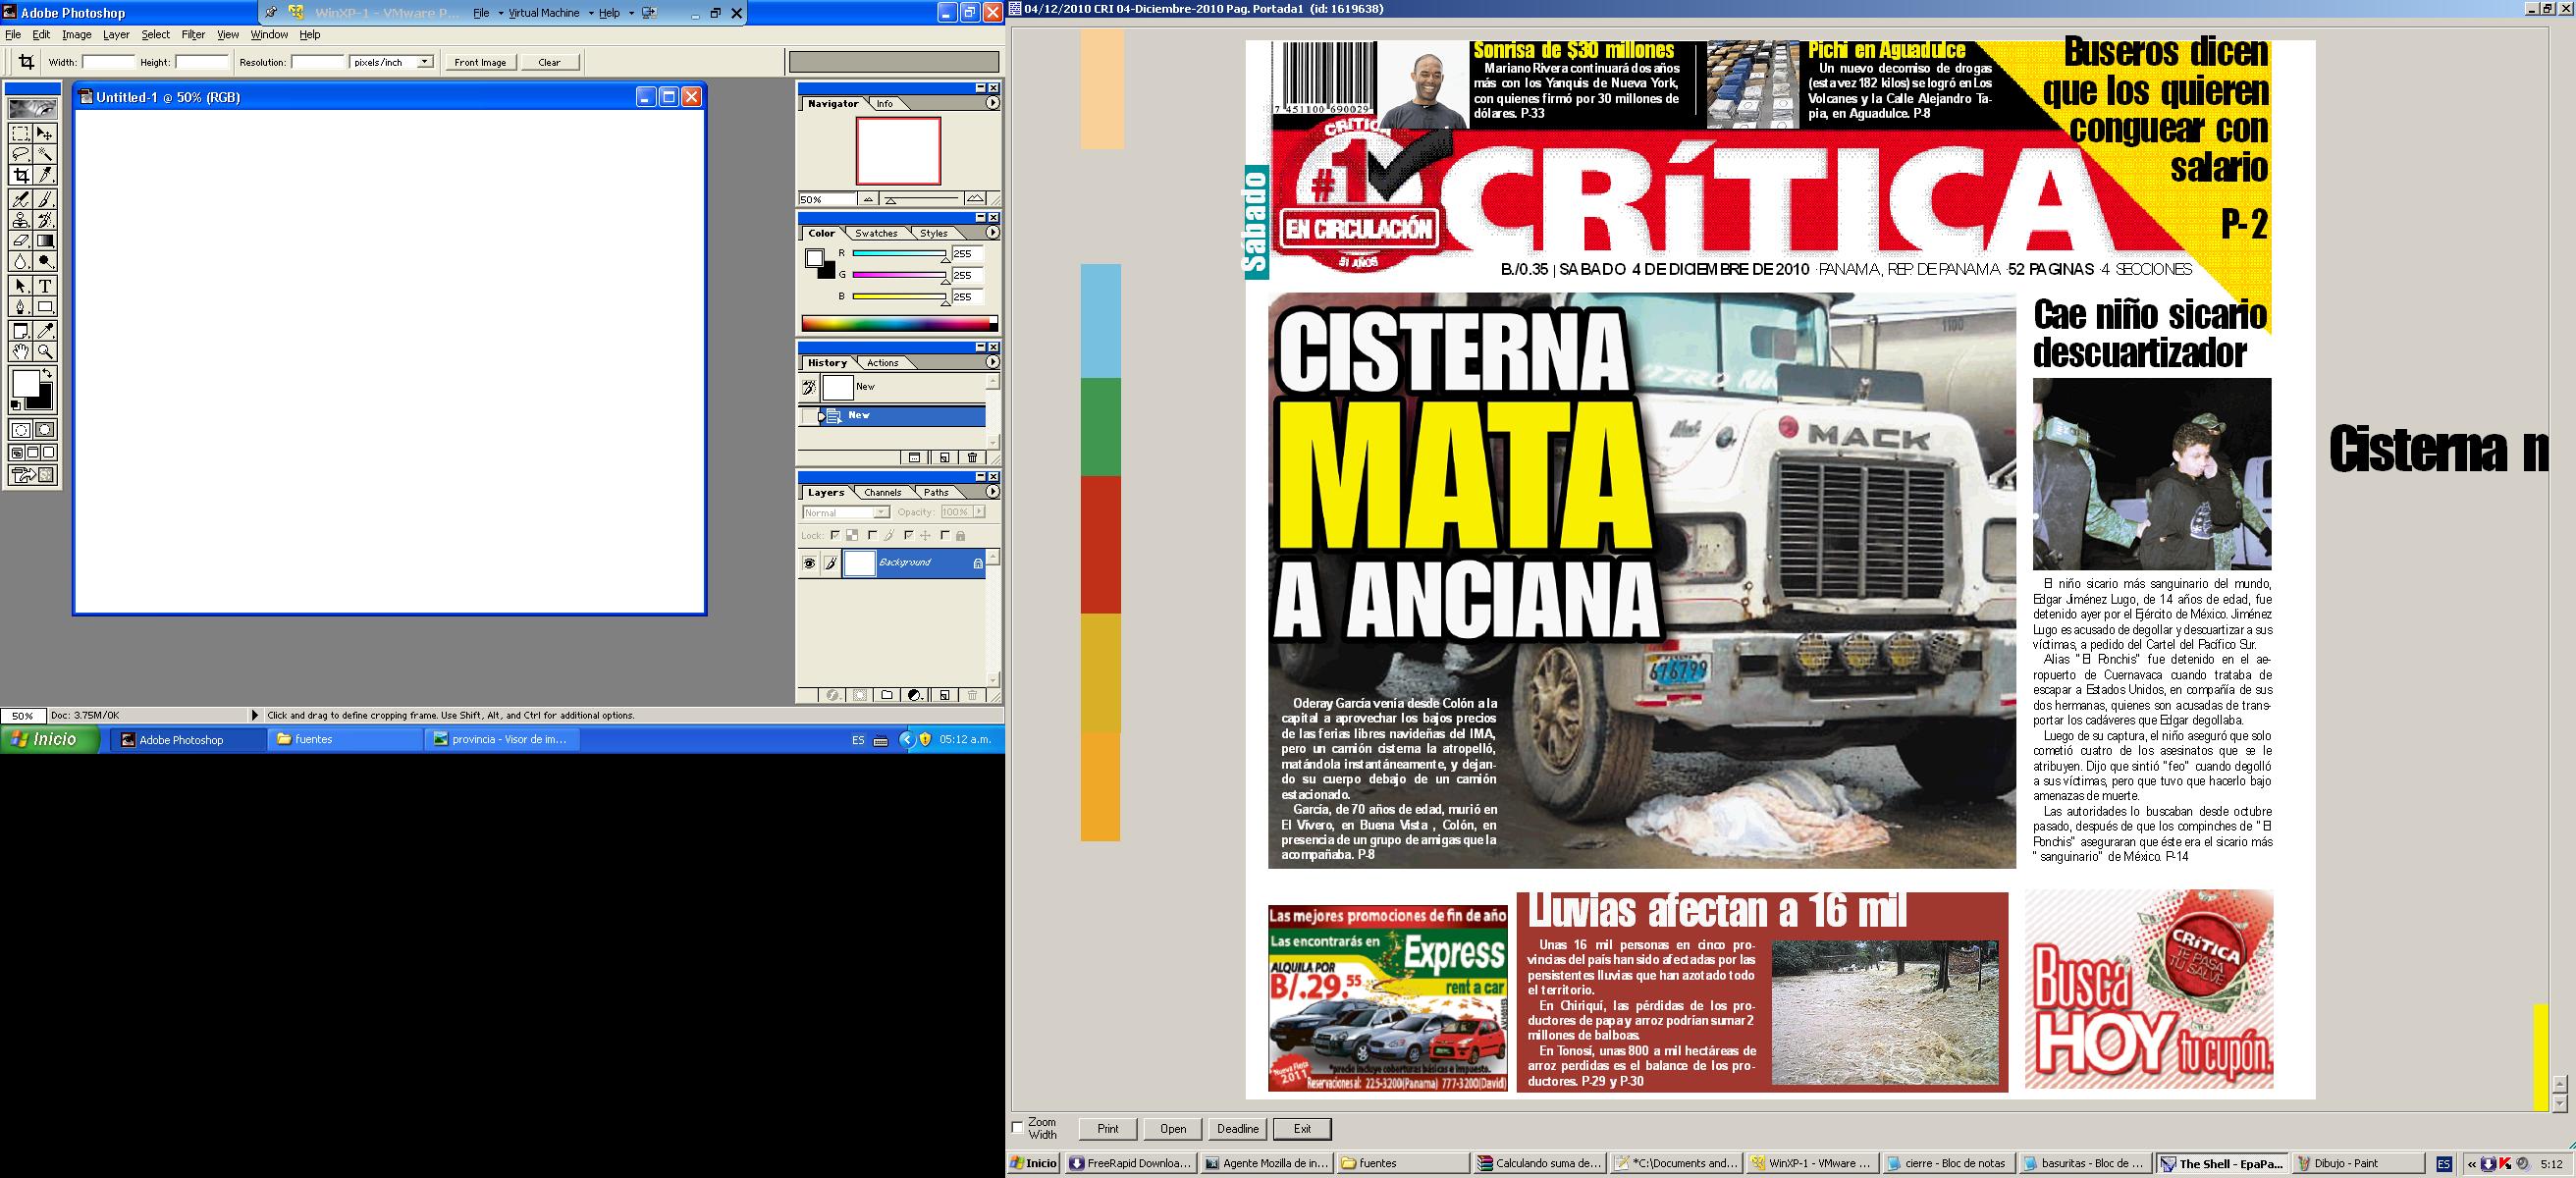Screen dimensions: 2576x1178
Task: Toggle Lock image pixels checkbox
Action: click(872, 536)
